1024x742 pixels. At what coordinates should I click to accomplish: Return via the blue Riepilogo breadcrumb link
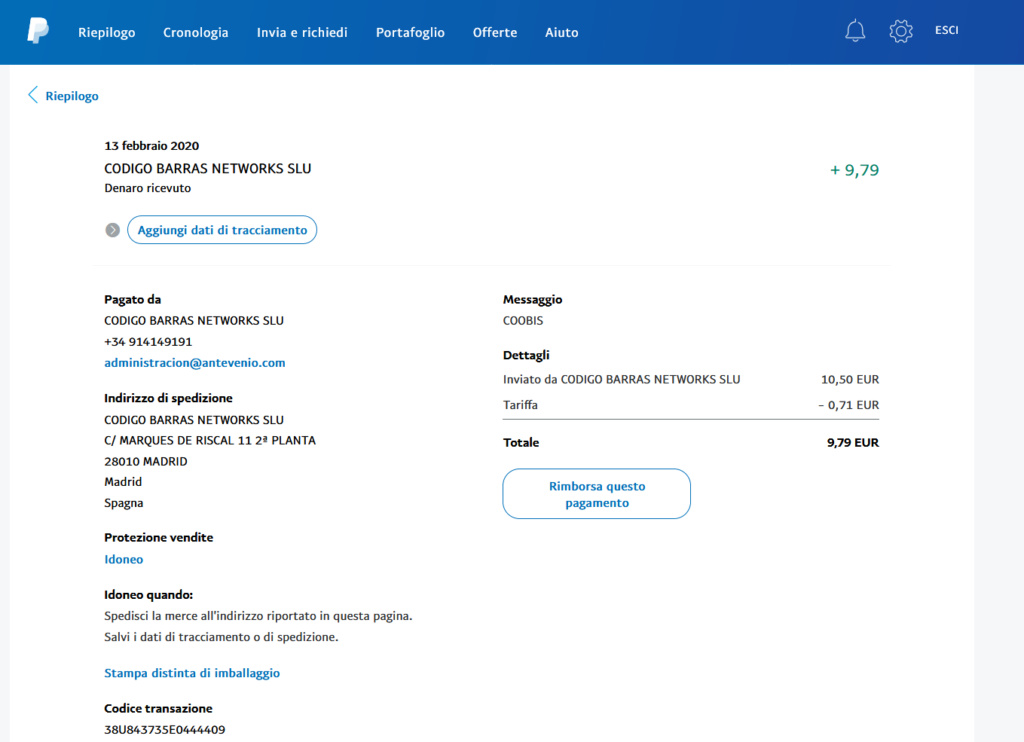72,96
